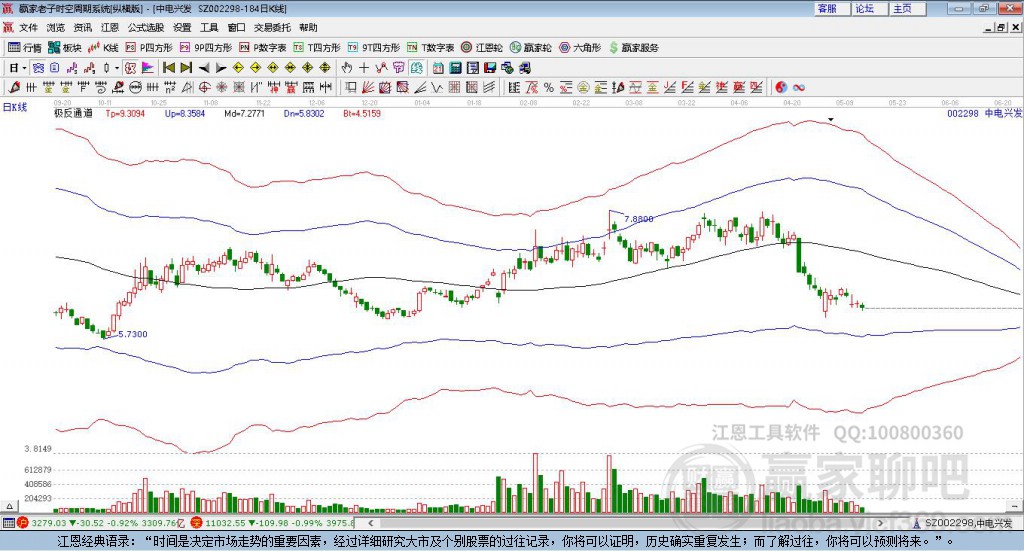Viewport: 1024px width, 551px height.
Task: Open the 交易委托 menu
Action: [x=272, y=27]
